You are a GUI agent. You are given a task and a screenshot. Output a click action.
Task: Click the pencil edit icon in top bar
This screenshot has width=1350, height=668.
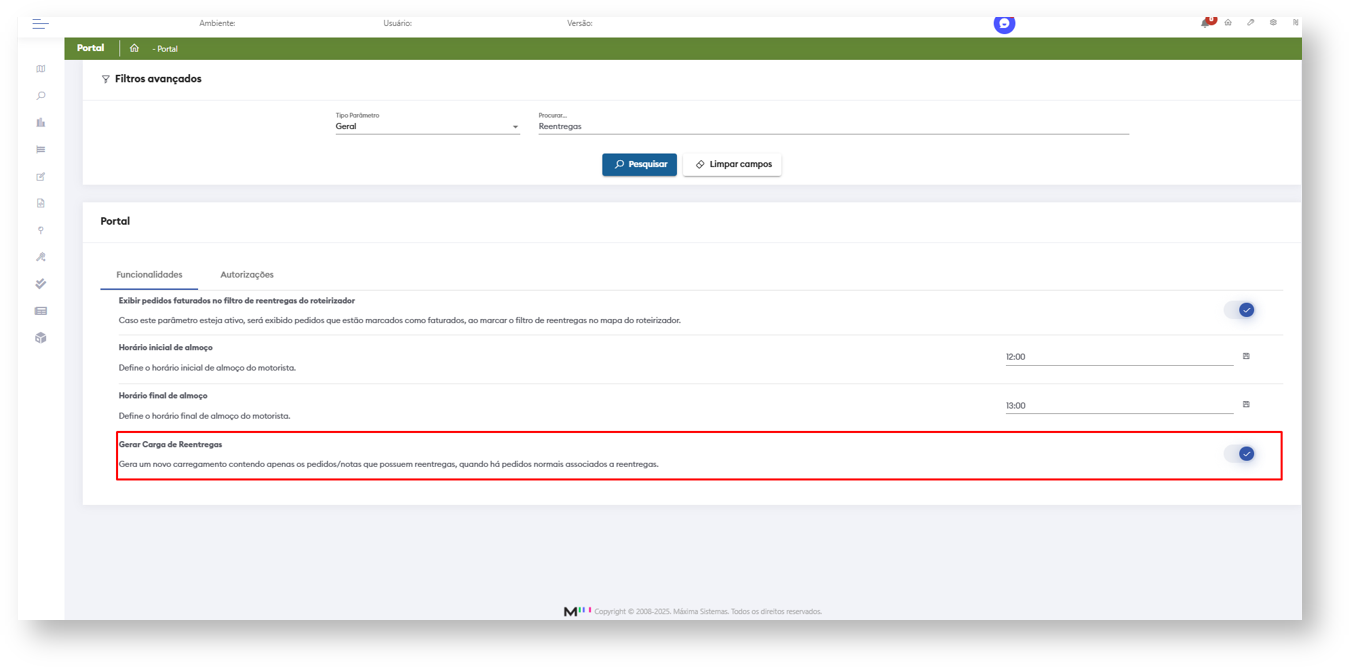coord(1251,22)
